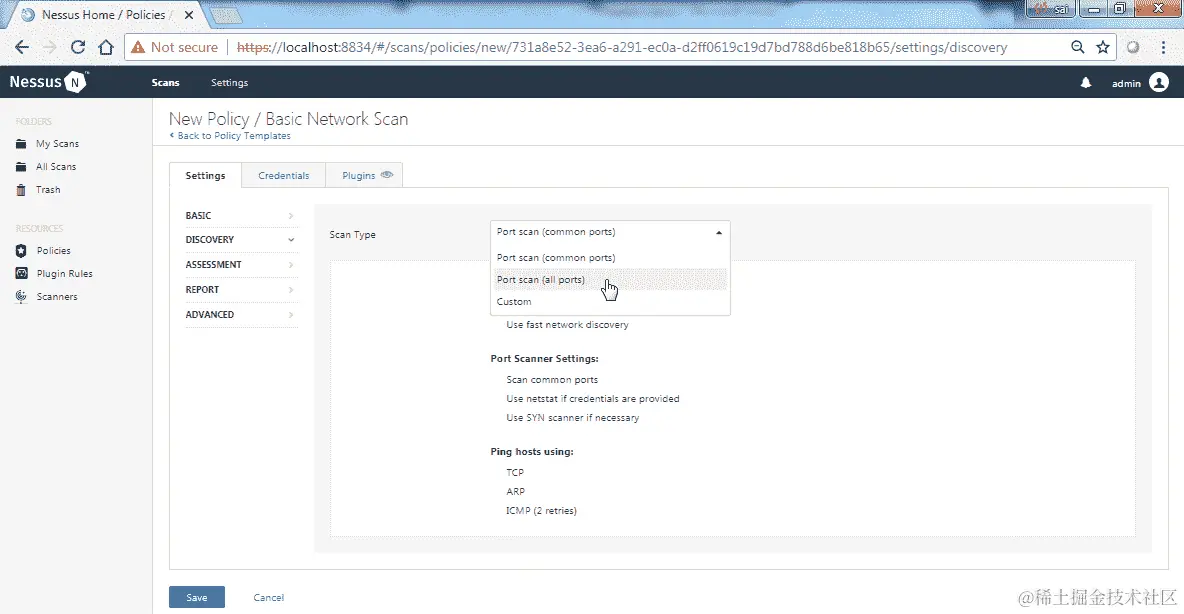This screenshot has height=614, width=1184.
Task: Click the 'Use fast network discovery' text
Action: [567, 325]
